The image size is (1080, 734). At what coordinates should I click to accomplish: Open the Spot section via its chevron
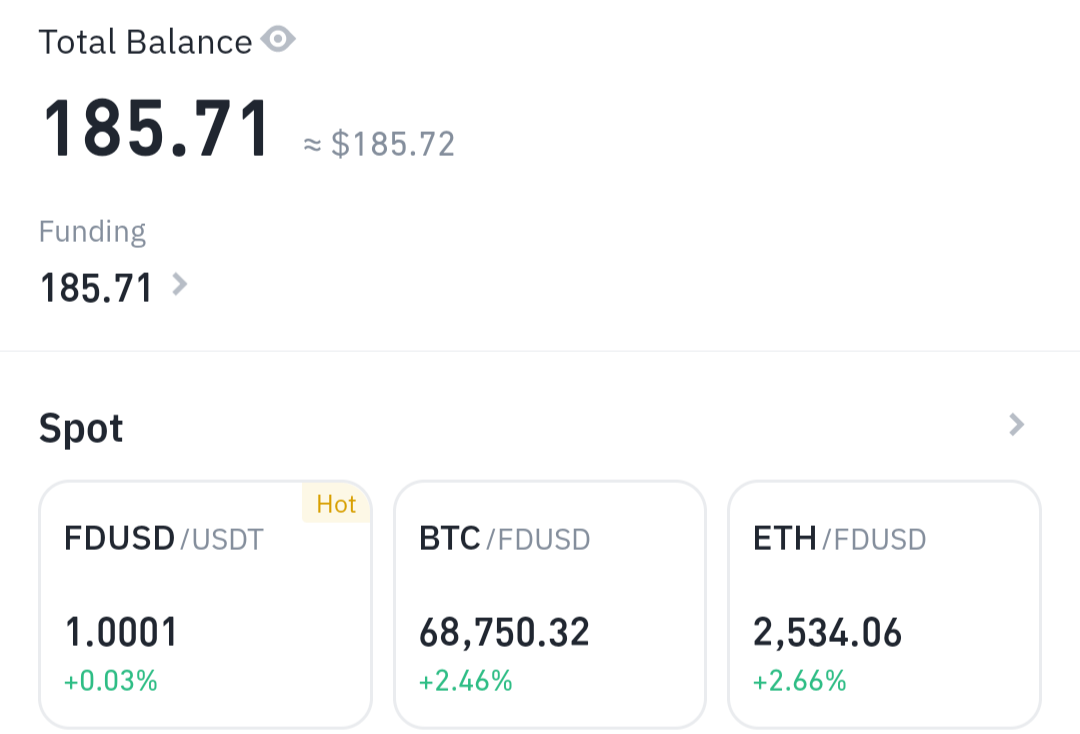pyautogui.click(x=1016, y=425)
